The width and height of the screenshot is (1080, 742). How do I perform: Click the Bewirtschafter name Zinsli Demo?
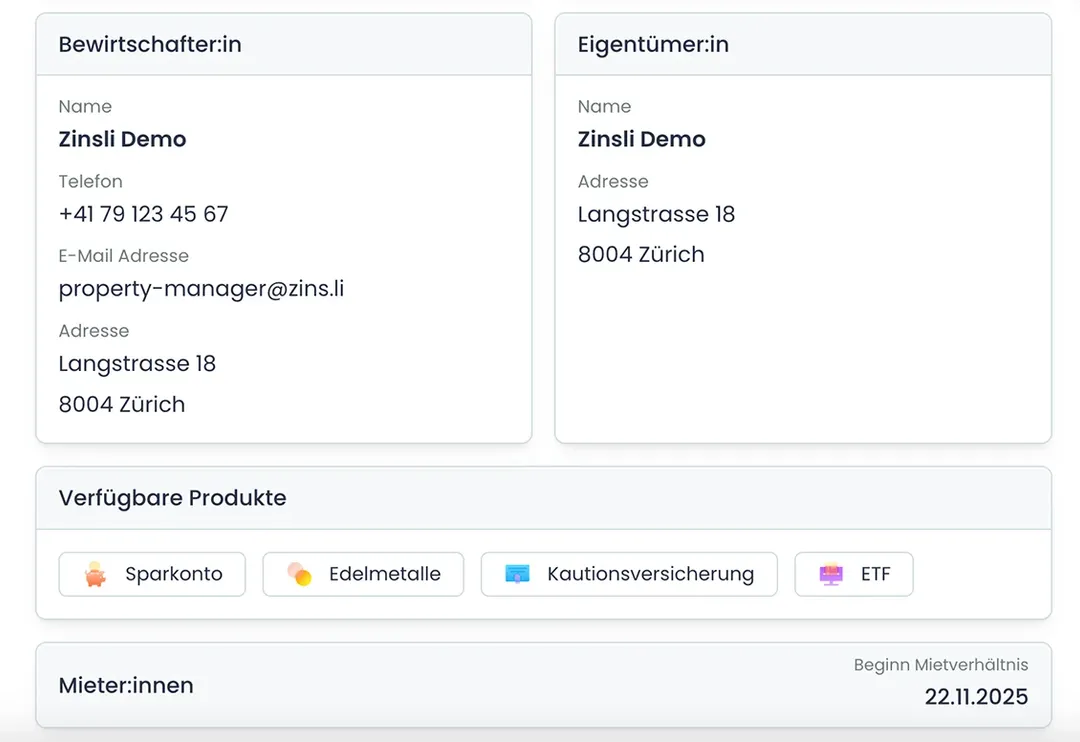[x=122, y=139]
